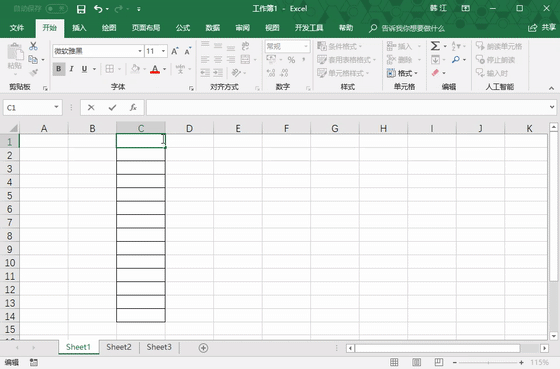The image size is (560, 369).
Task: Toggle Underline formatting
Action: [x=84, y=69]
